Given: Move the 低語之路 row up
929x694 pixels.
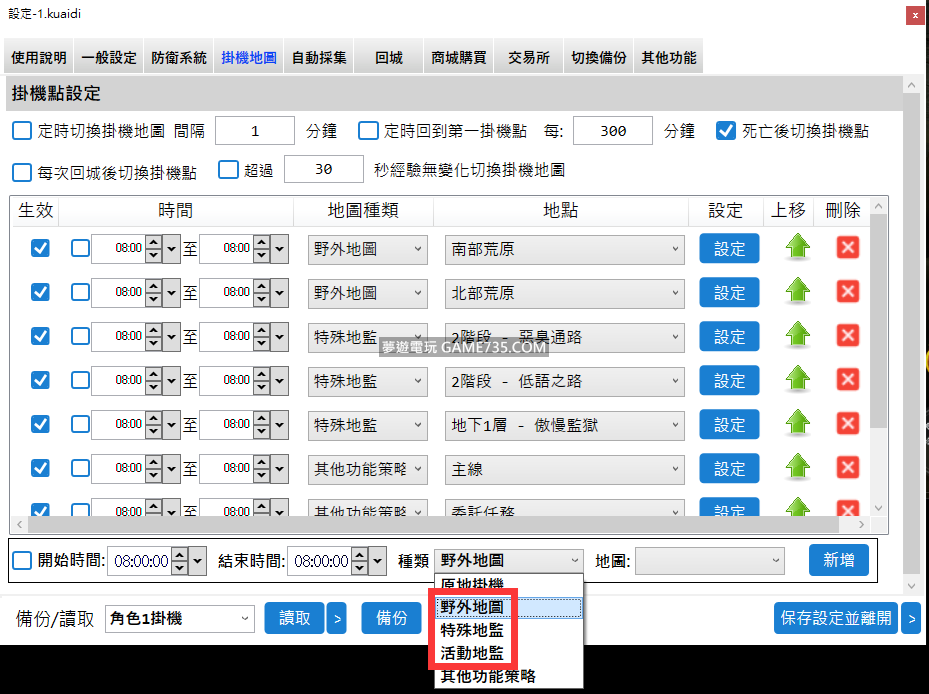Looking at the screenshot, I should click(797, 380).
